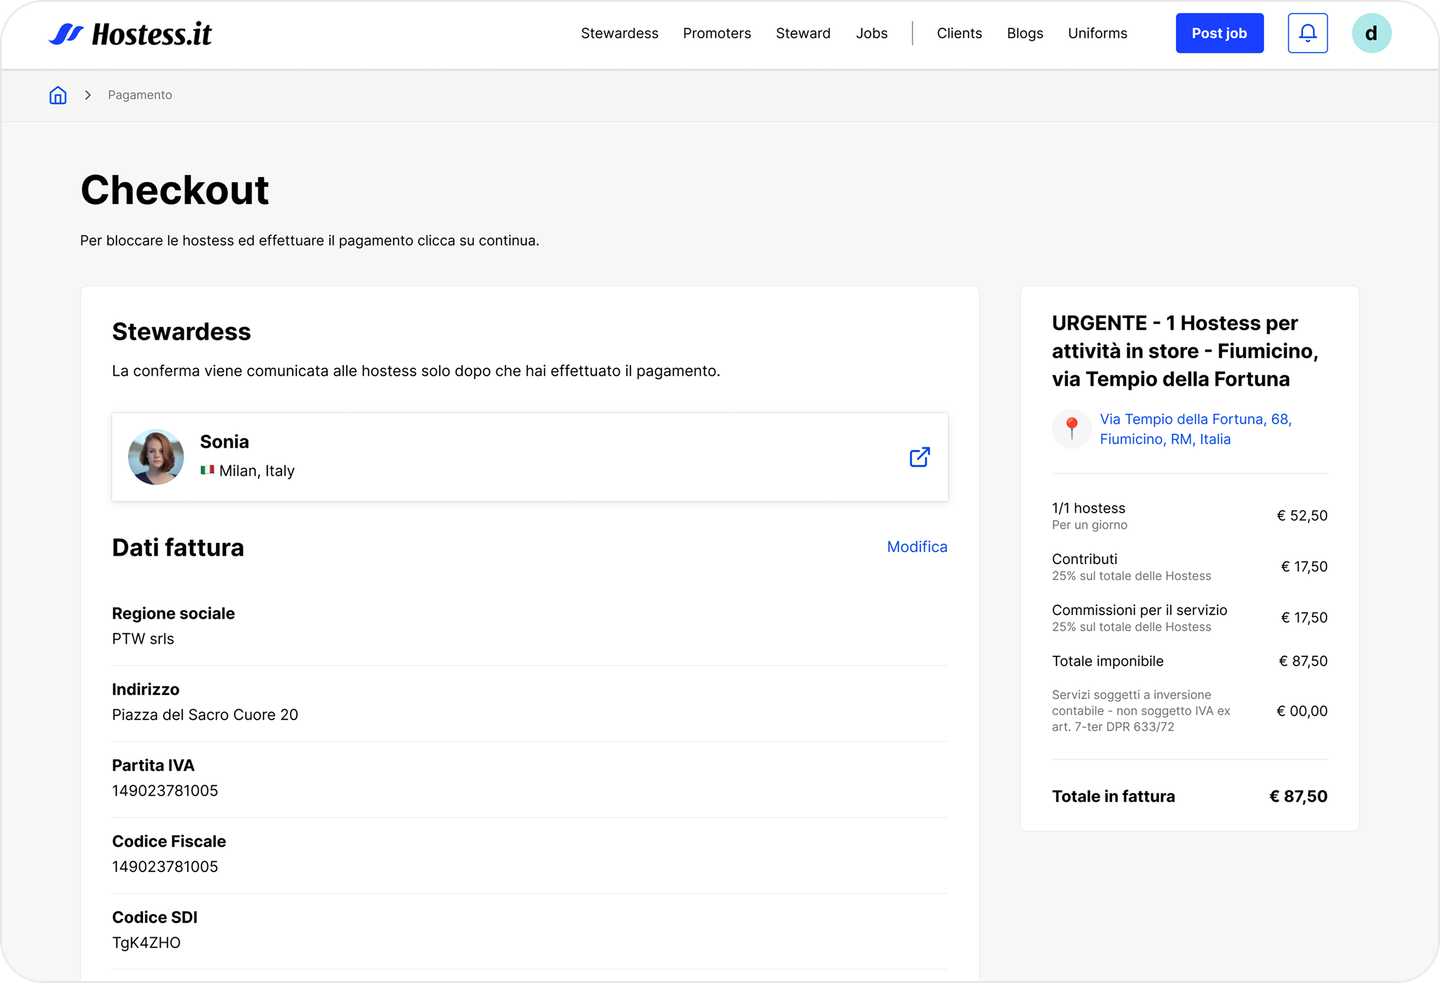Click the Partita IVA label
1440x983 pixels.
click(153, 766)
